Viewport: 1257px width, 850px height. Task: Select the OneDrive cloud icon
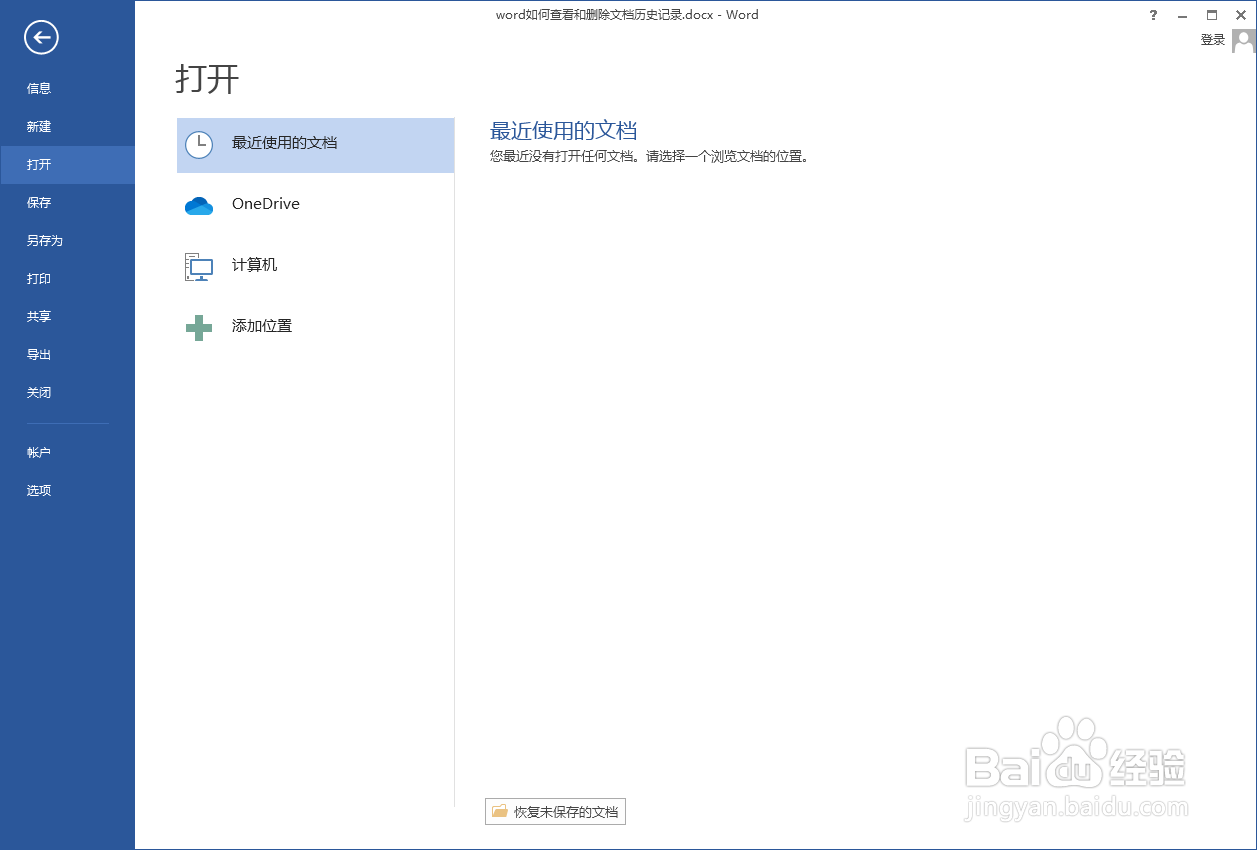click(x=199, y=205)
